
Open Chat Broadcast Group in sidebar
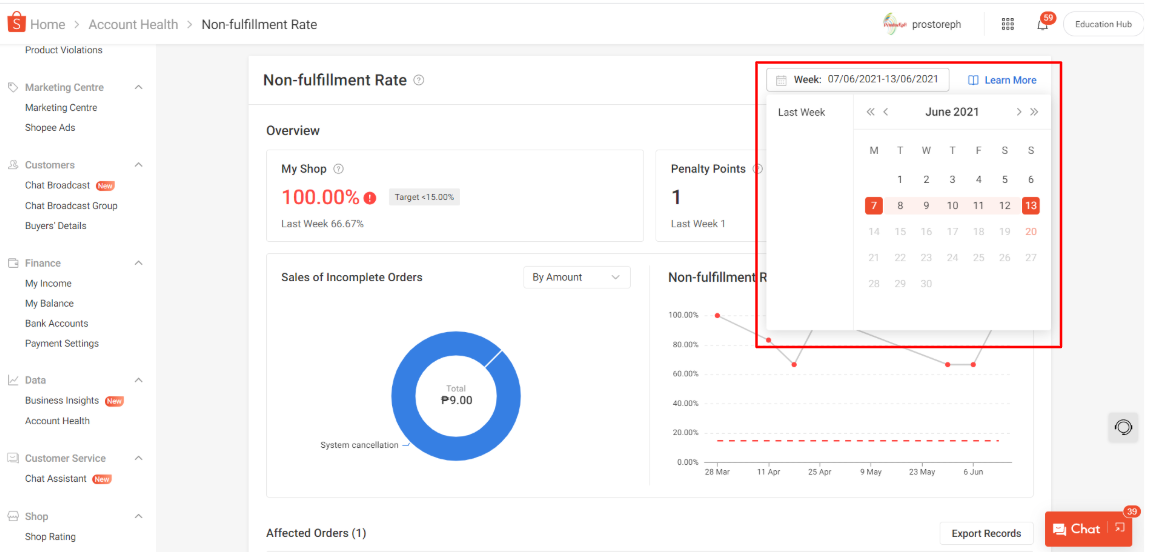click(71, 206)
